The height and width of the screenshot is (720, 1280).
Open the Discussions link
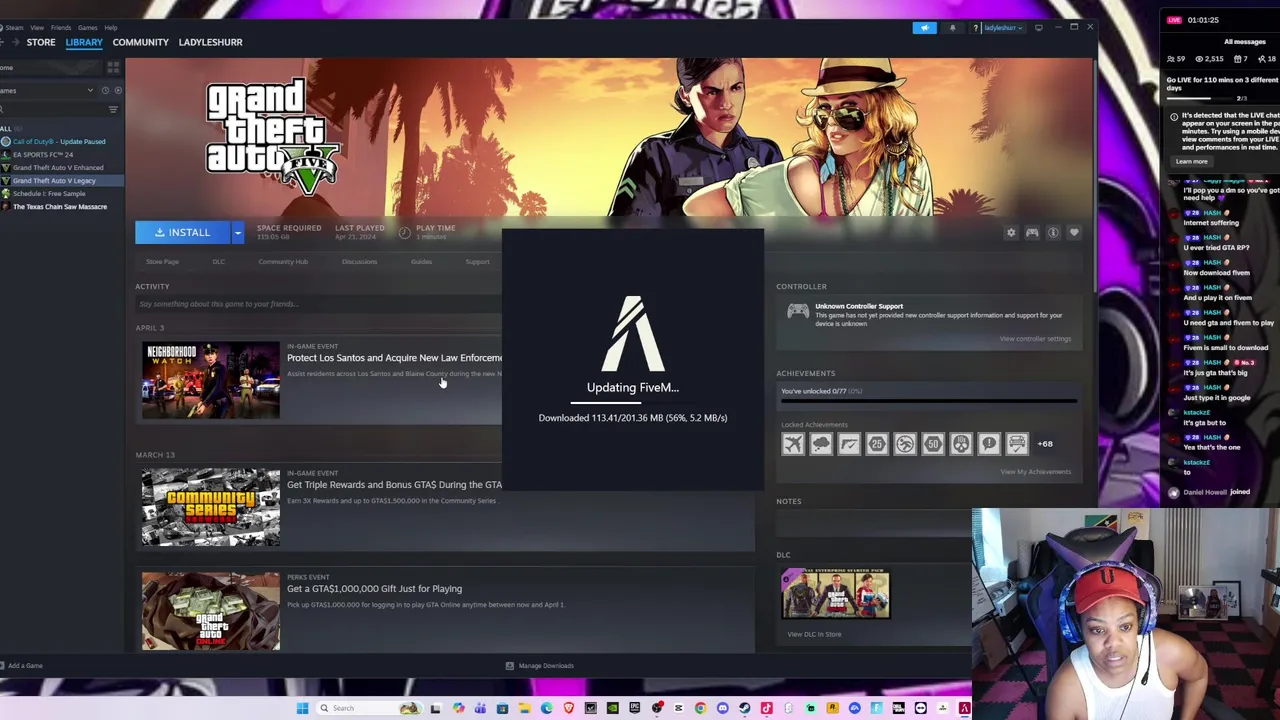point(359,262)
